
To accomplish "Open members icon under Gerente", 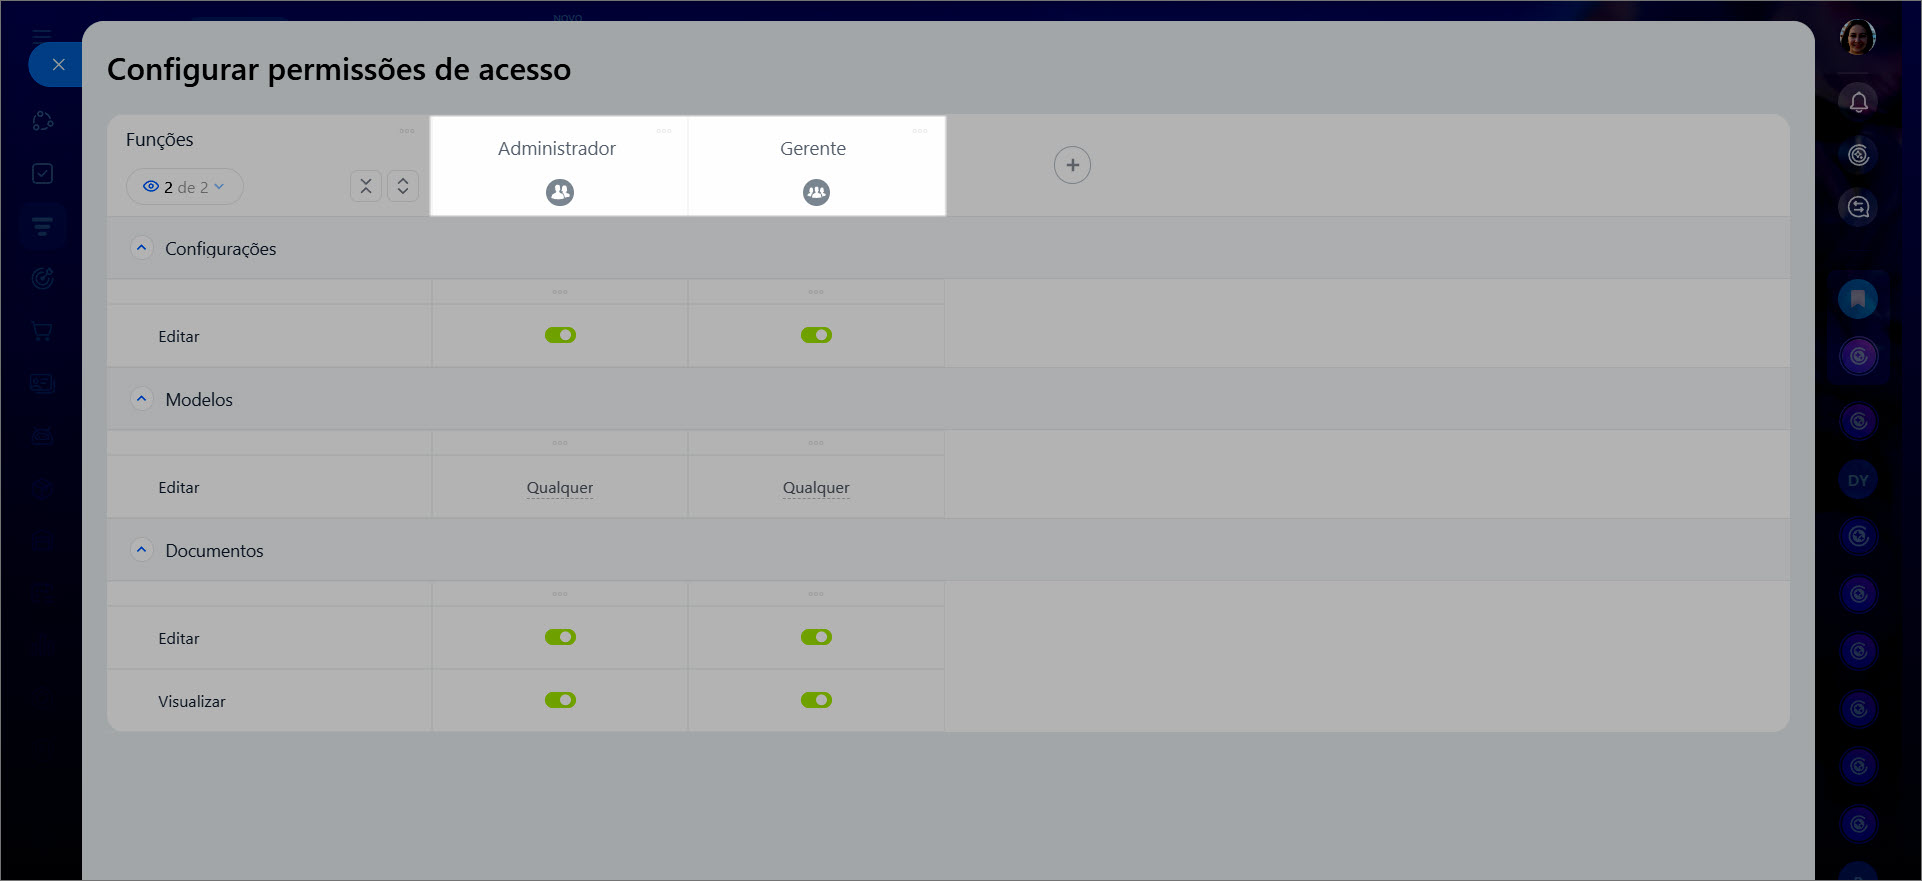I will (816, 192).
